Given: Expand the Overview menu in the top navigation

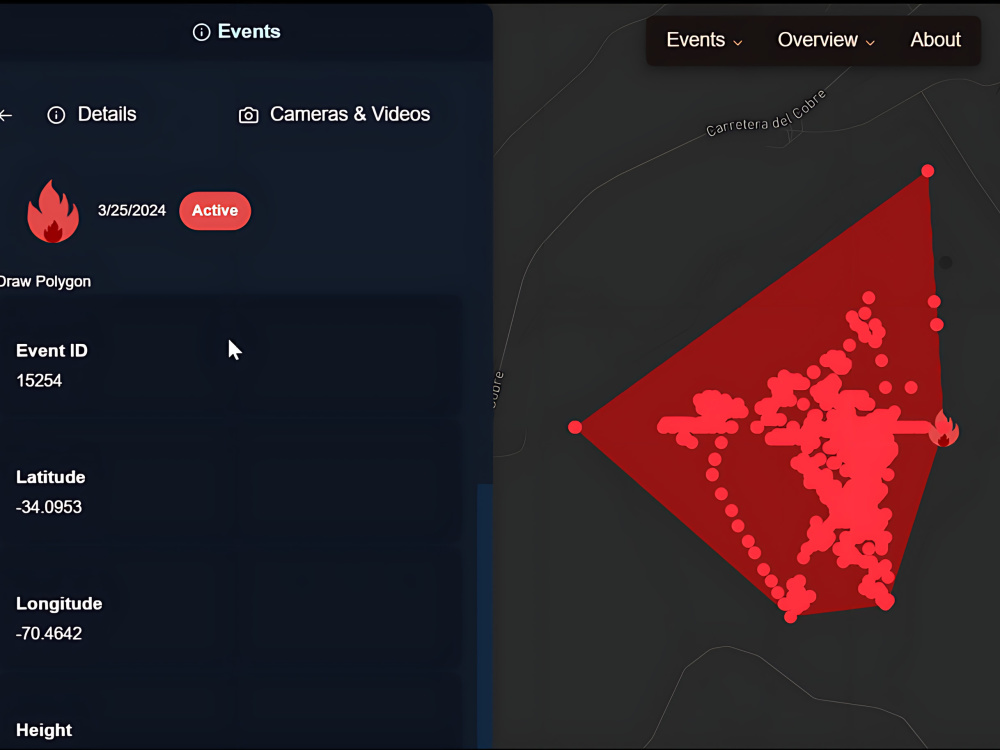Looking at the screenshot, I should click(826, 40).
